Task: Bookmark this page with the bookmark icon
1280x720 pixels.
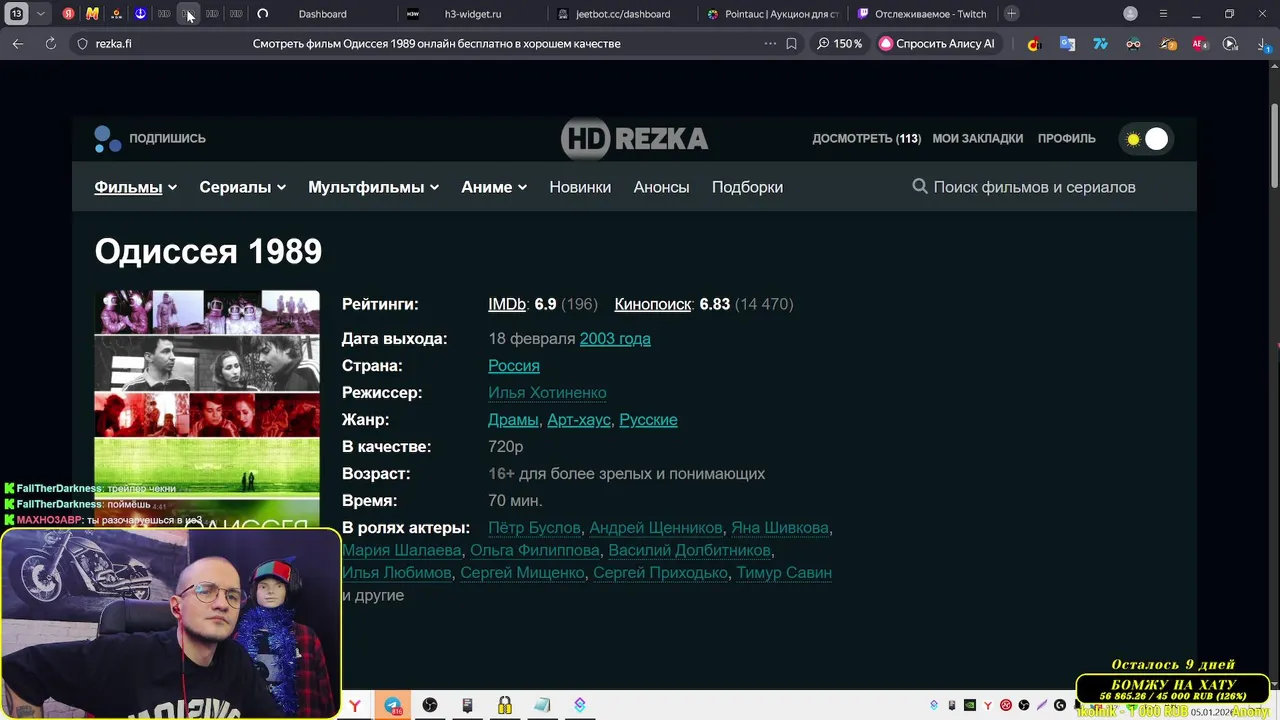Action: 791,44
